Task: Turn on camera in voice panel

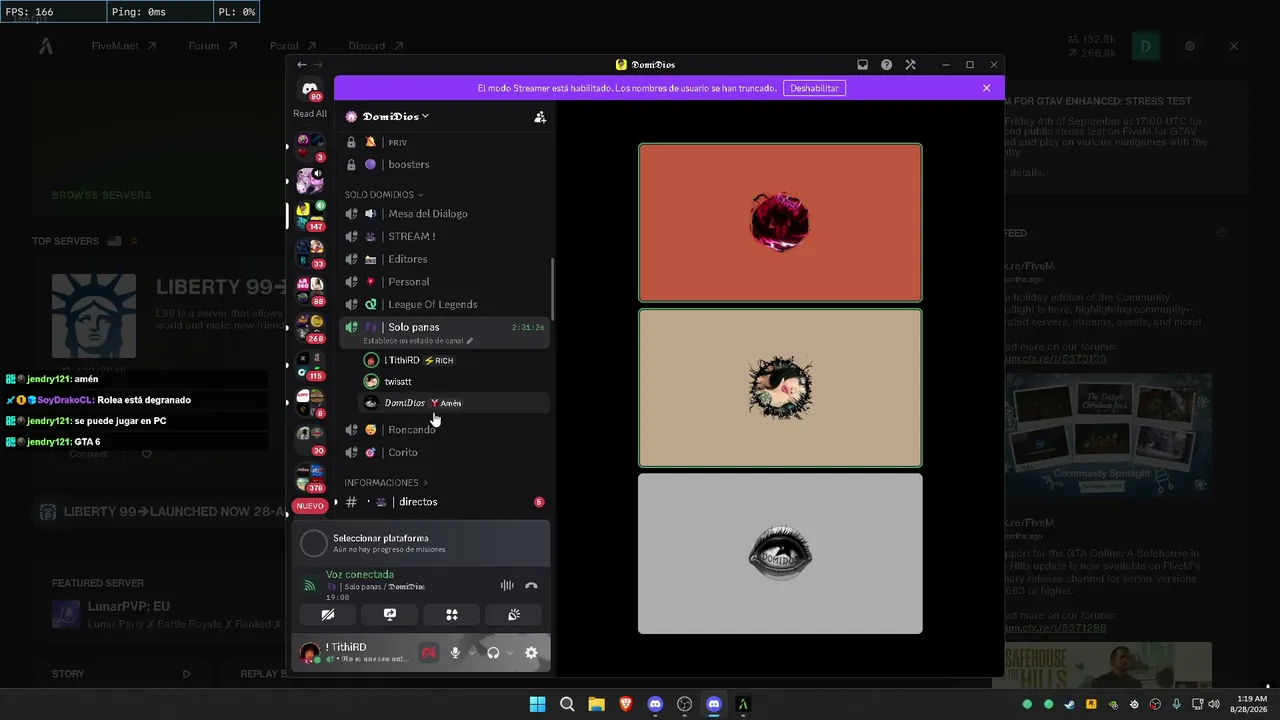Action: (x=328, y=615)
